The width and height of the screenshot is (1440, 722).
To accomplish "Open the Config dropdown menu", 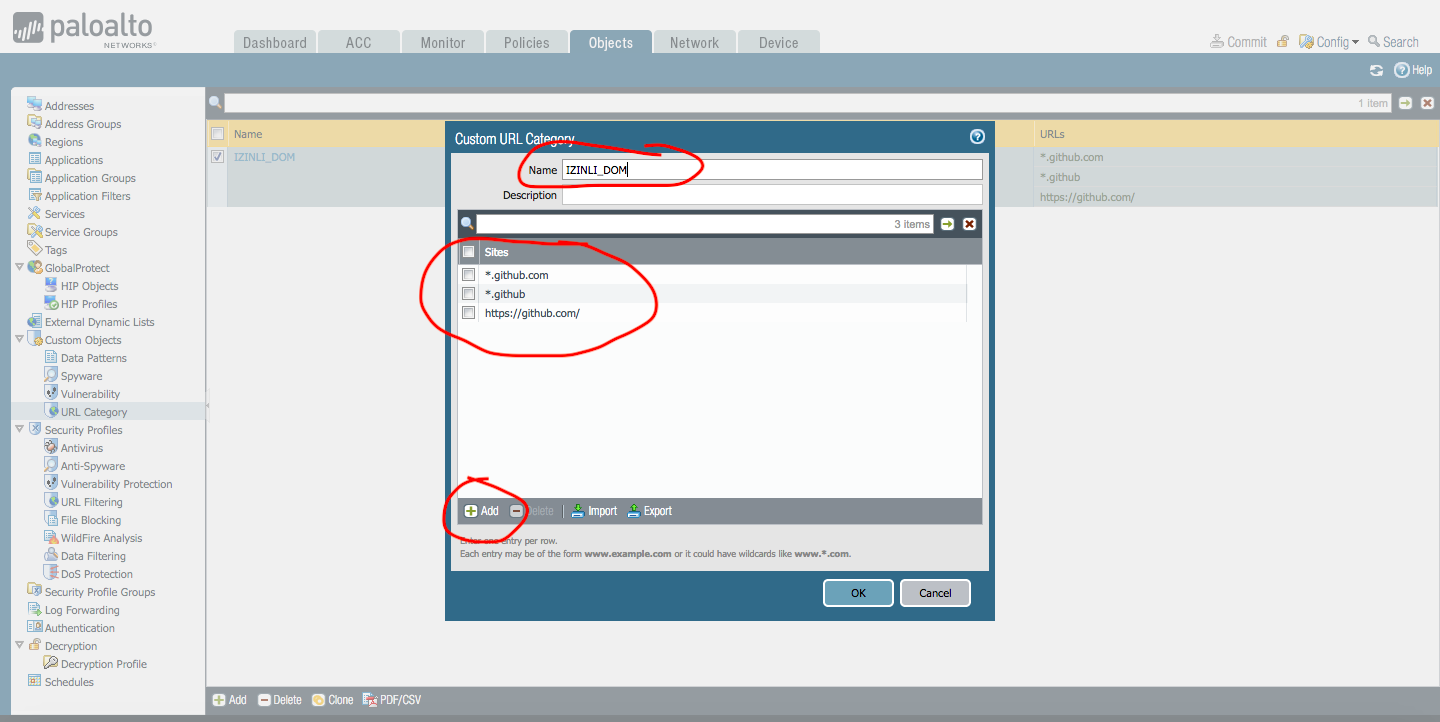I will click(1330, 42).
